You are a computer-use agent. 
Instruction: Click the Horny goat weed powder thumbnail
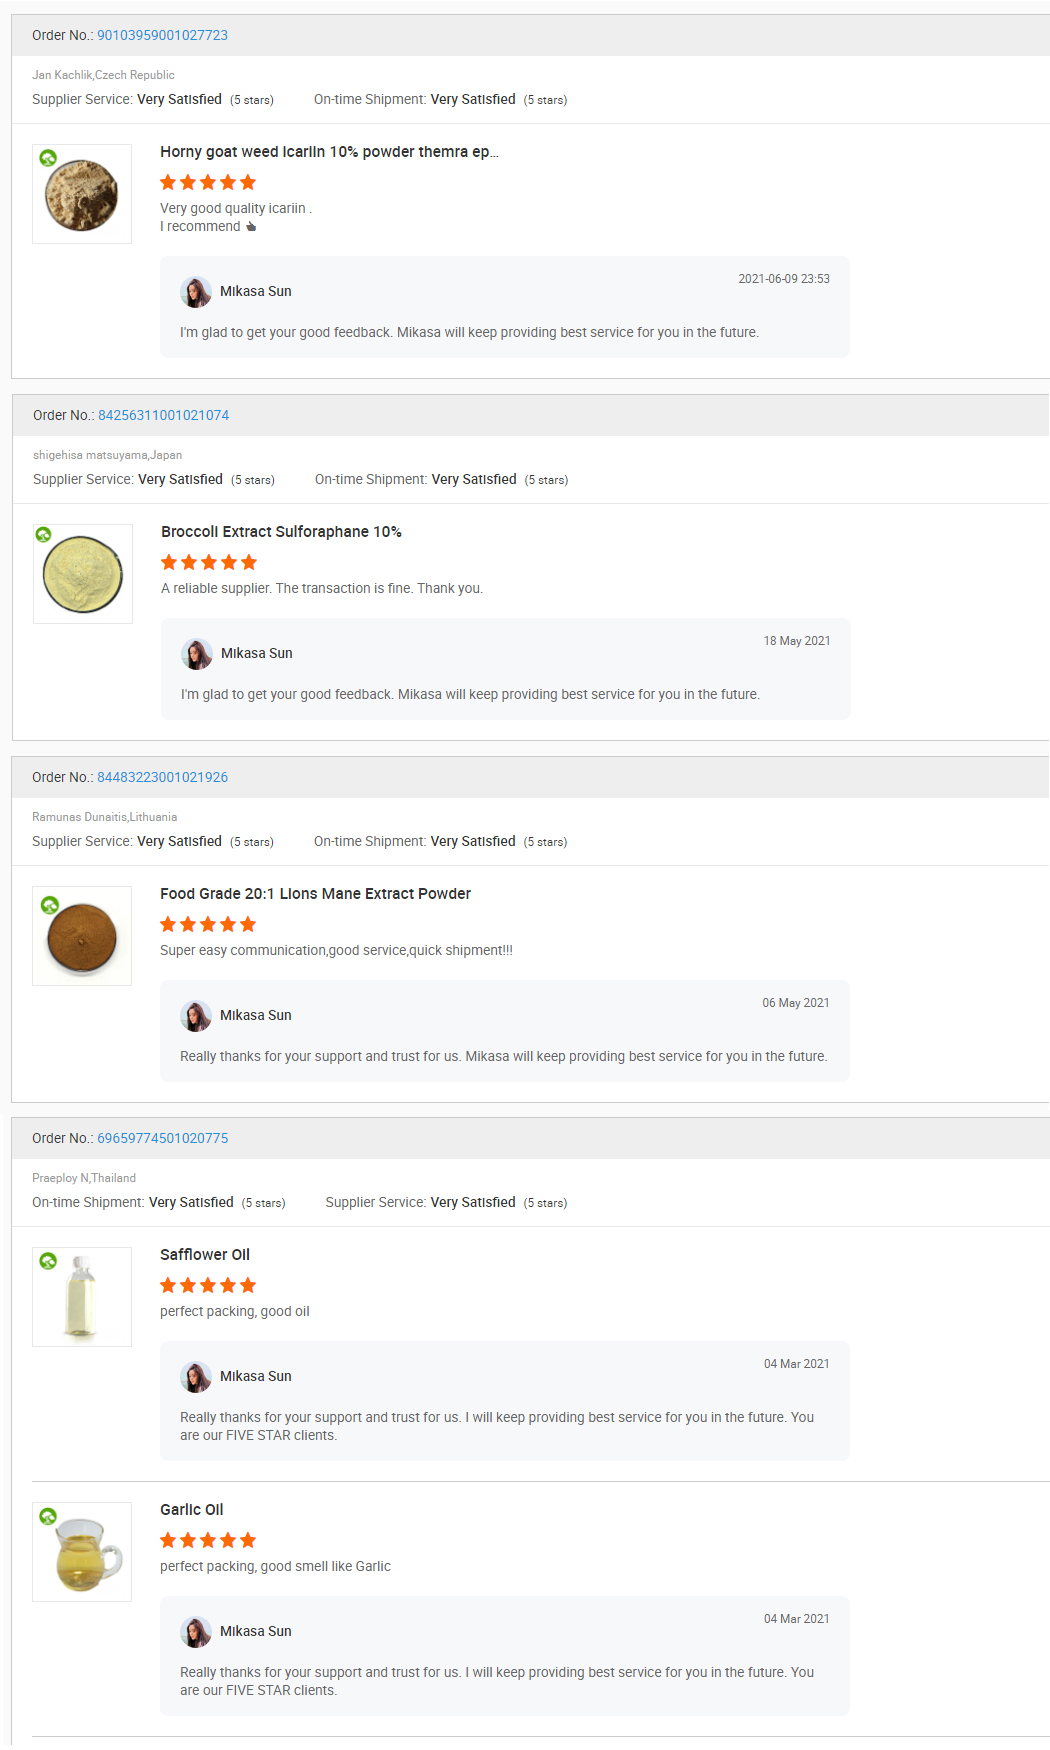click(x=82, y=196)
